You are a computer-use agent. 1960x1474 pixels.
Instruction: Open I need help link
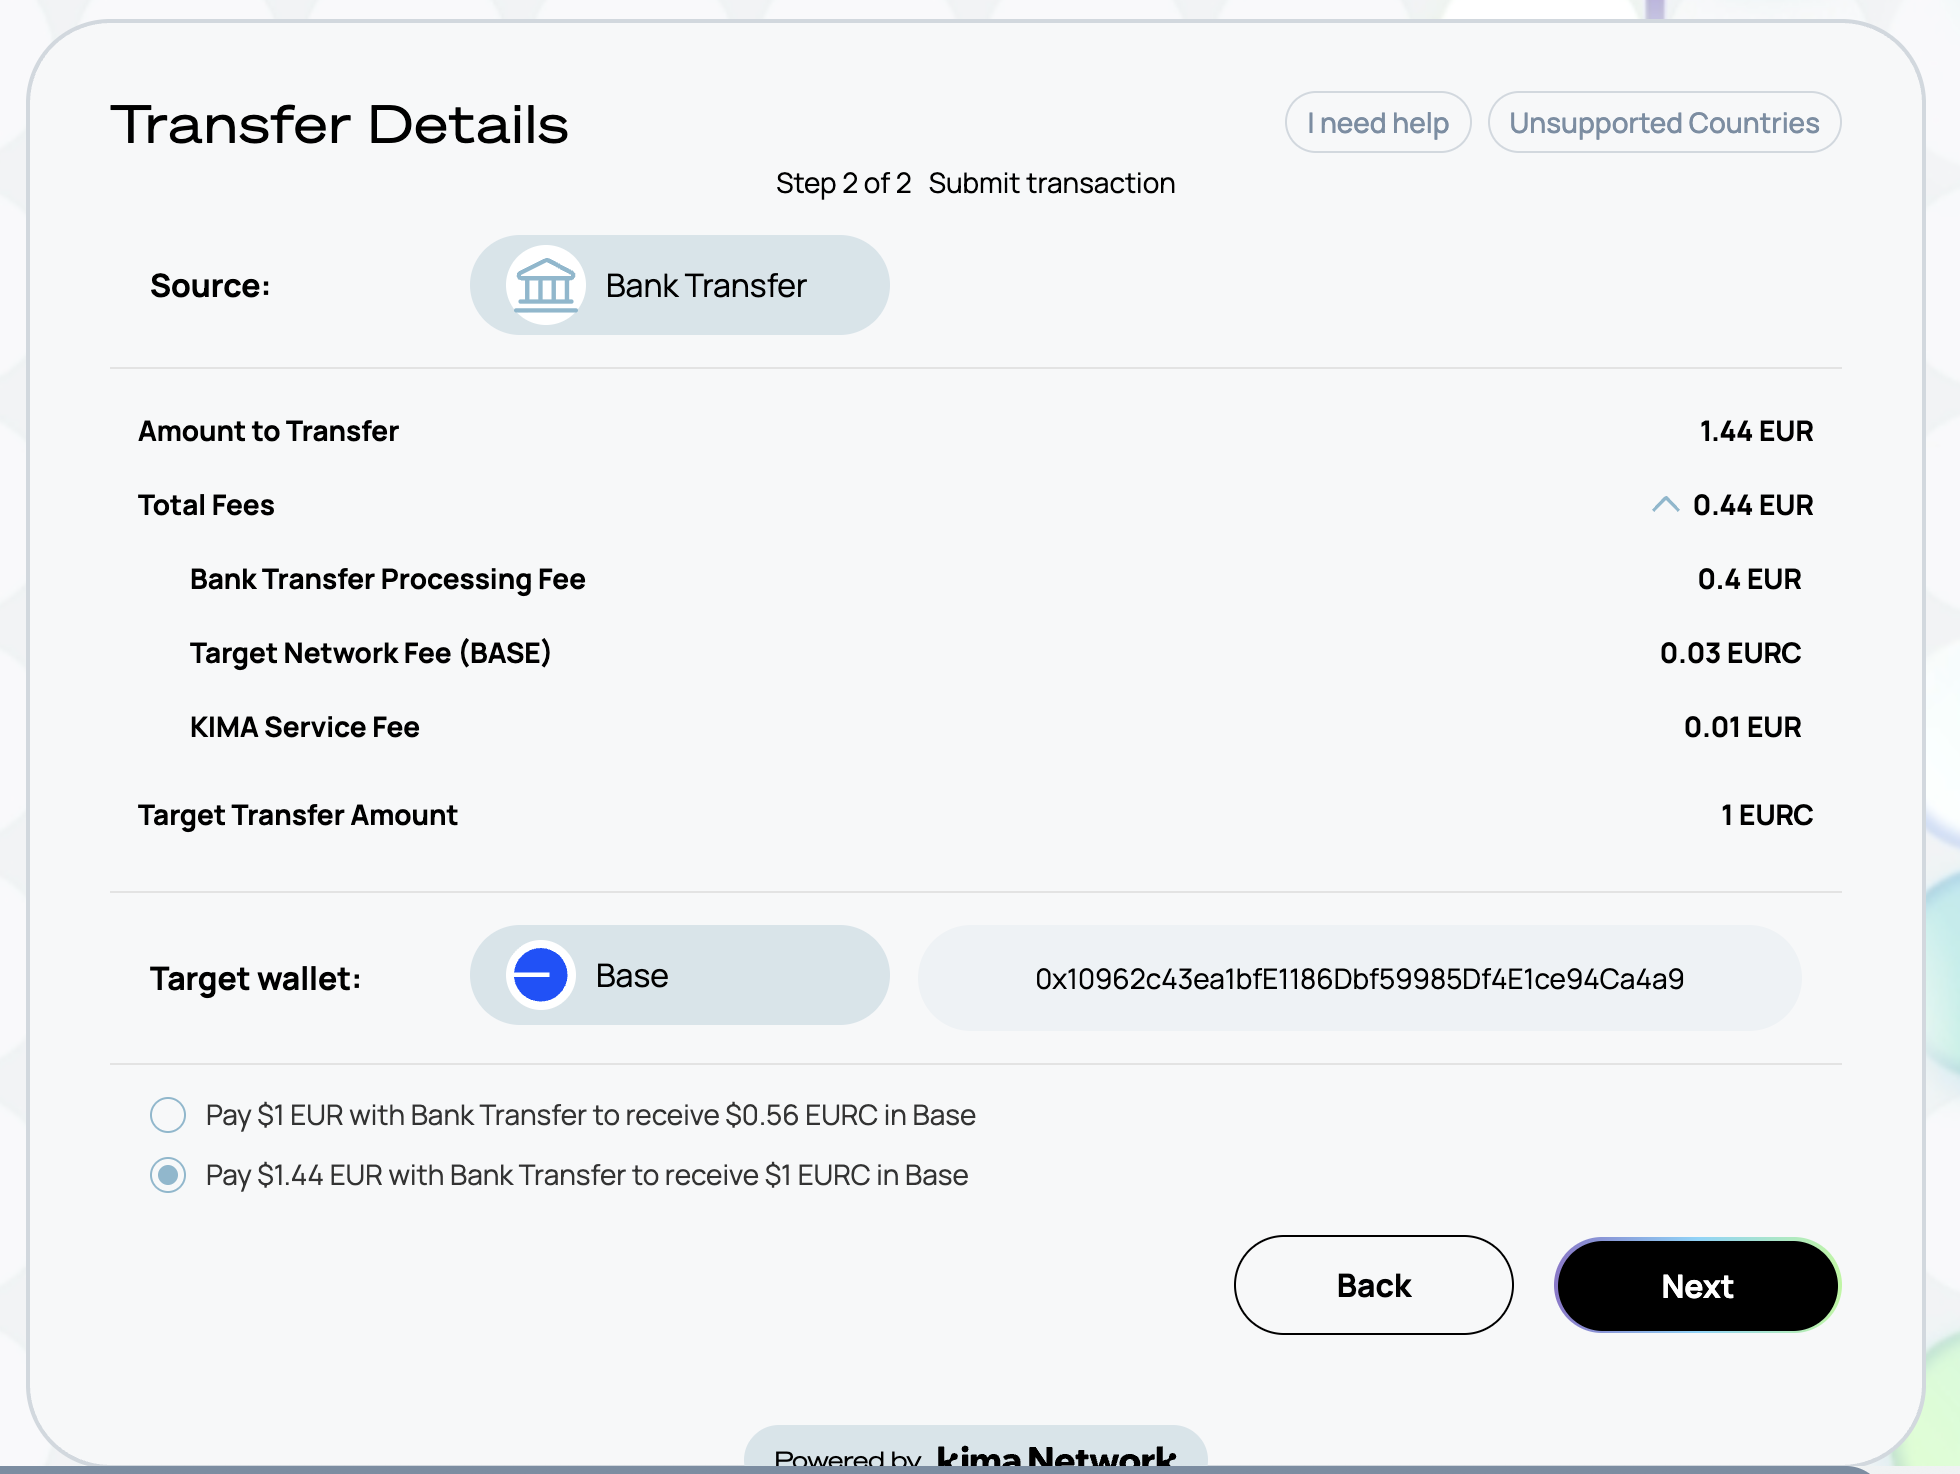[1377, 123]
